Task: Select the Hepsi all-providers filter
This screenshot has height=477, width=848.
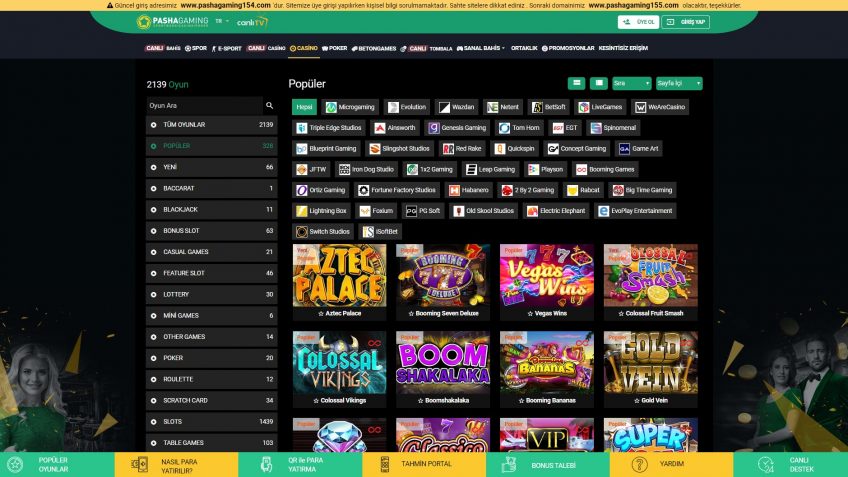Action: [x=304, y=107]
